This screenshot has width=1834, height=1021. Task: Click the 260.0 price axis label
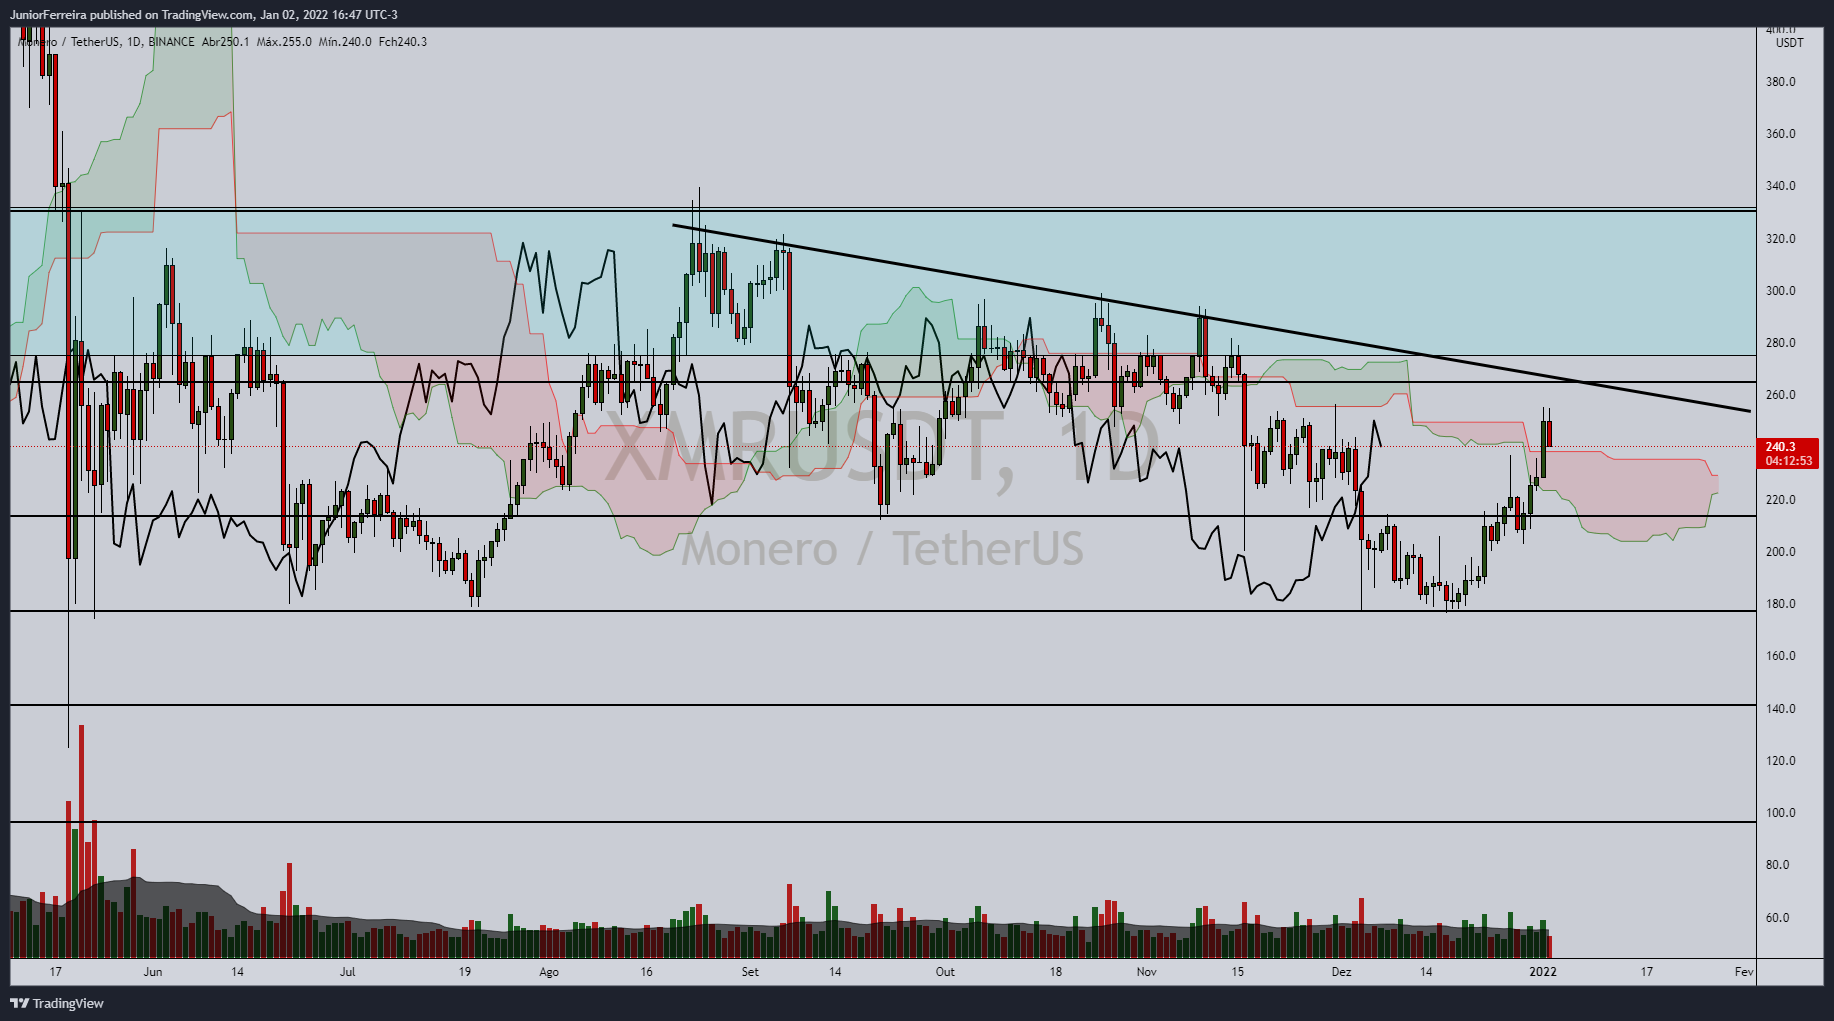(x=1781, y=395)
